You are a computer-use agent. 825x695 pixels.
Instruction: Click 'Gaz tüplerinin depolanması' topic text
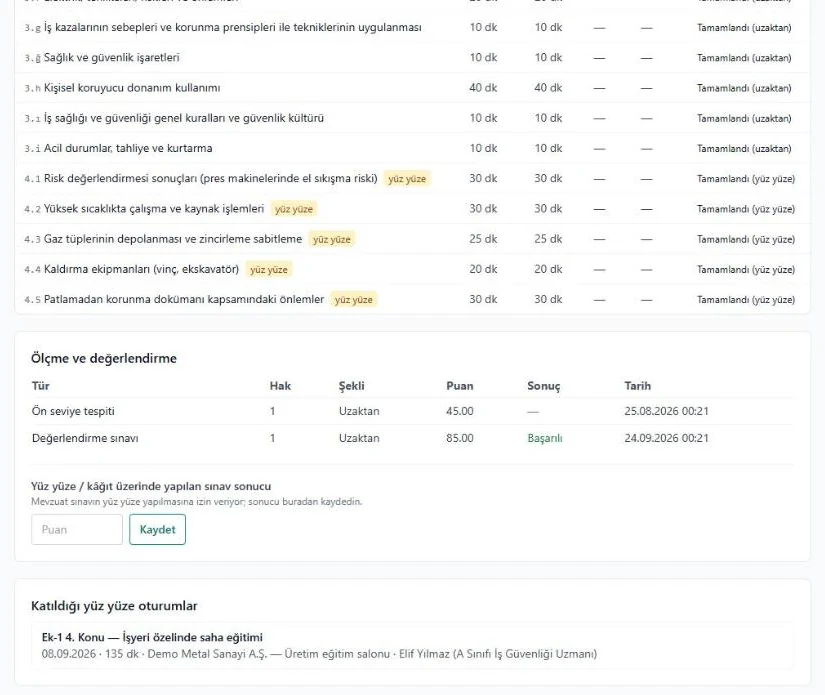(x=173, y=239)
